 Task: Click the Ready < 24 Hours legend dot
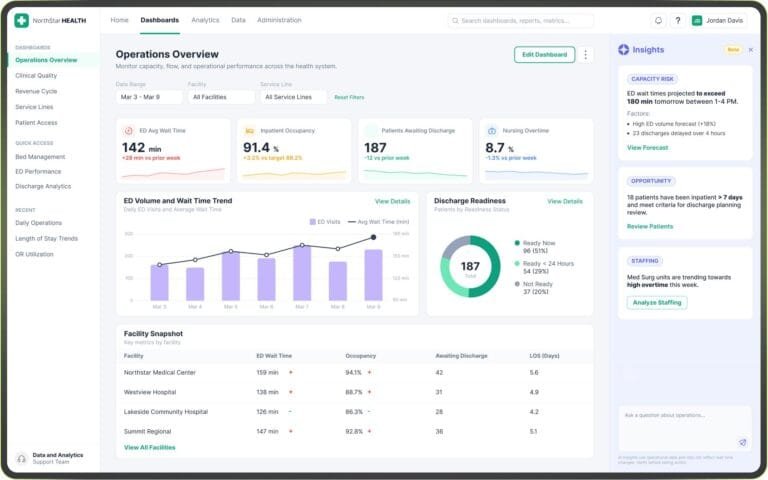[517, 264]
